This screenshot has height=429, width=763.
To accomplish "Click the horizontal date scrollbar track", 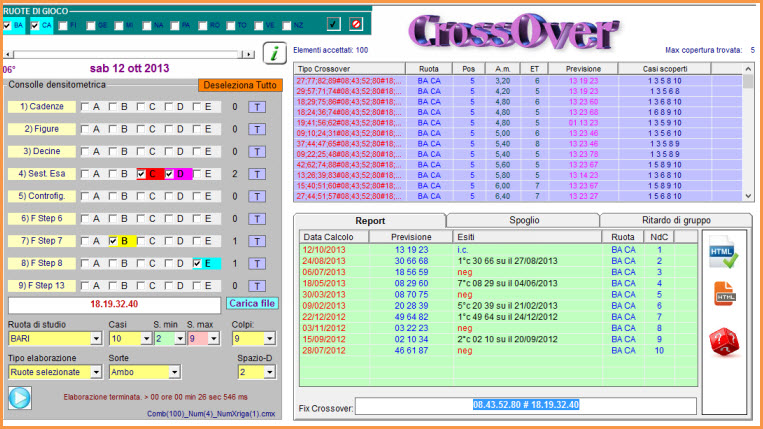I will (x=128, y=54).
